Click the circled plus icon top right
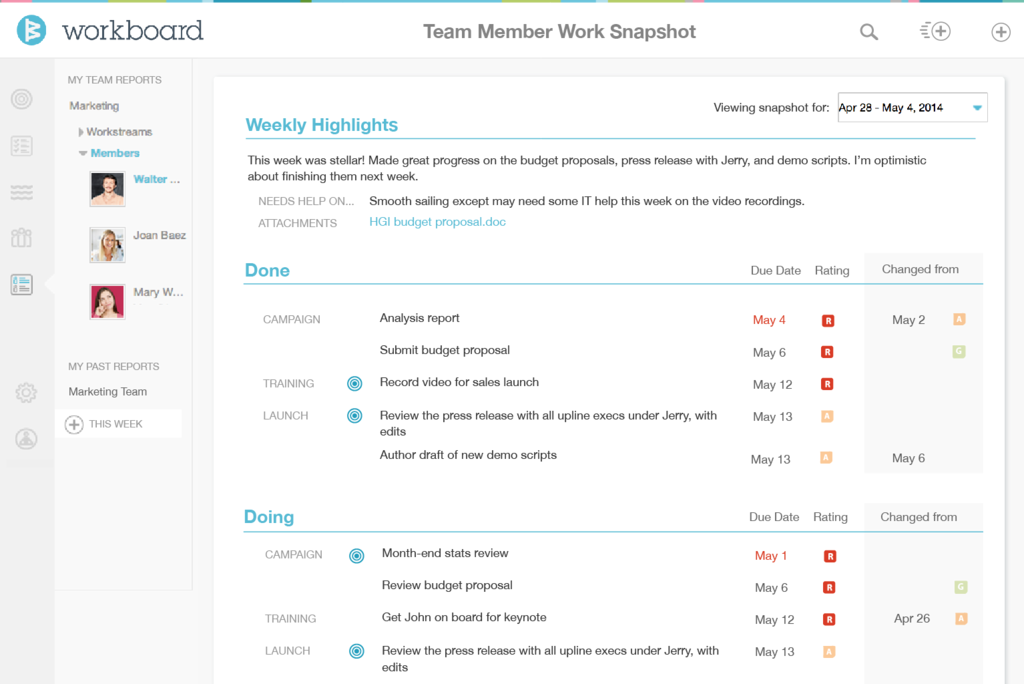The height and width of the screenshot is (684, 1024). coord(1000,32)
